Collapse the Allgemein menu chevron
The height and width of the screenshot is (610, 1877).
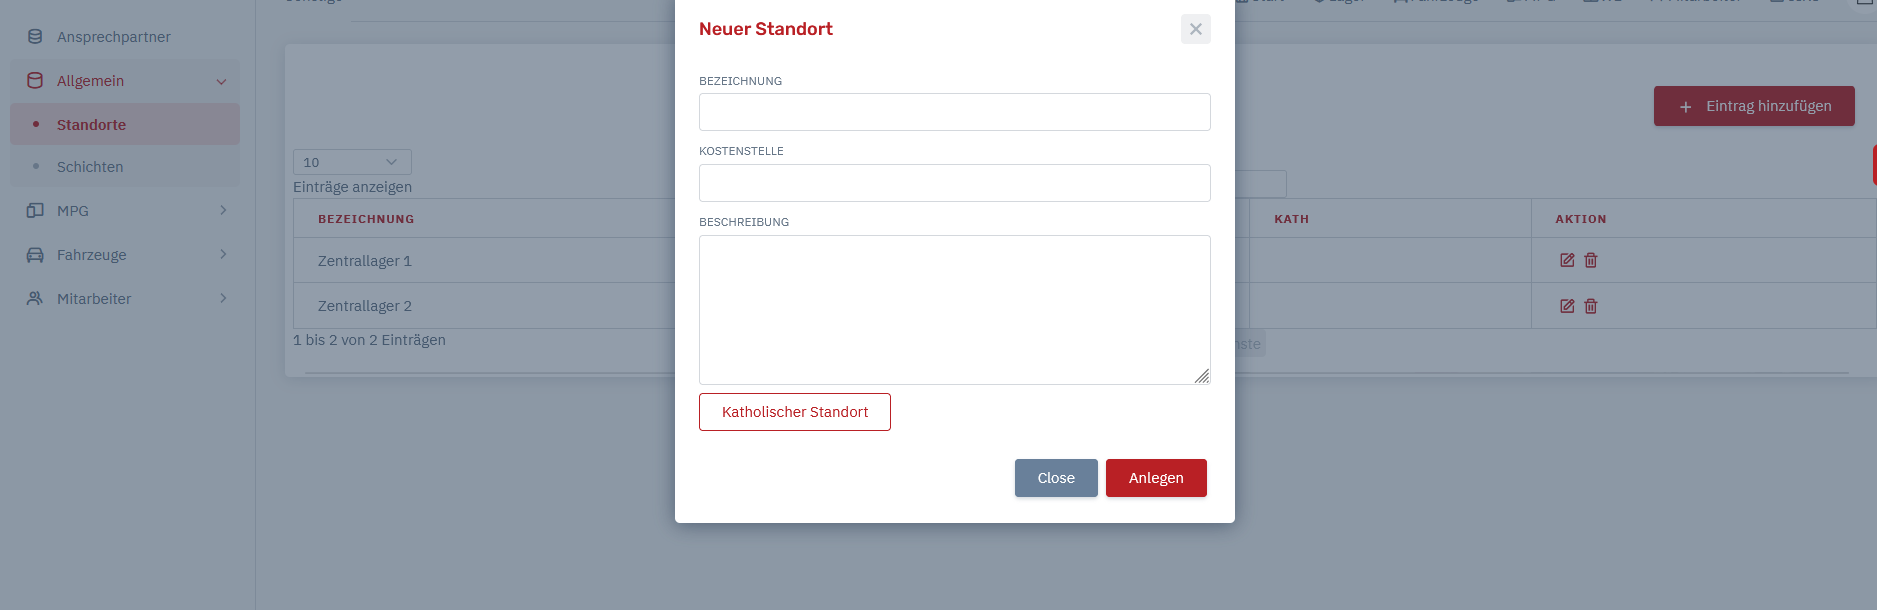click(221, 82)
